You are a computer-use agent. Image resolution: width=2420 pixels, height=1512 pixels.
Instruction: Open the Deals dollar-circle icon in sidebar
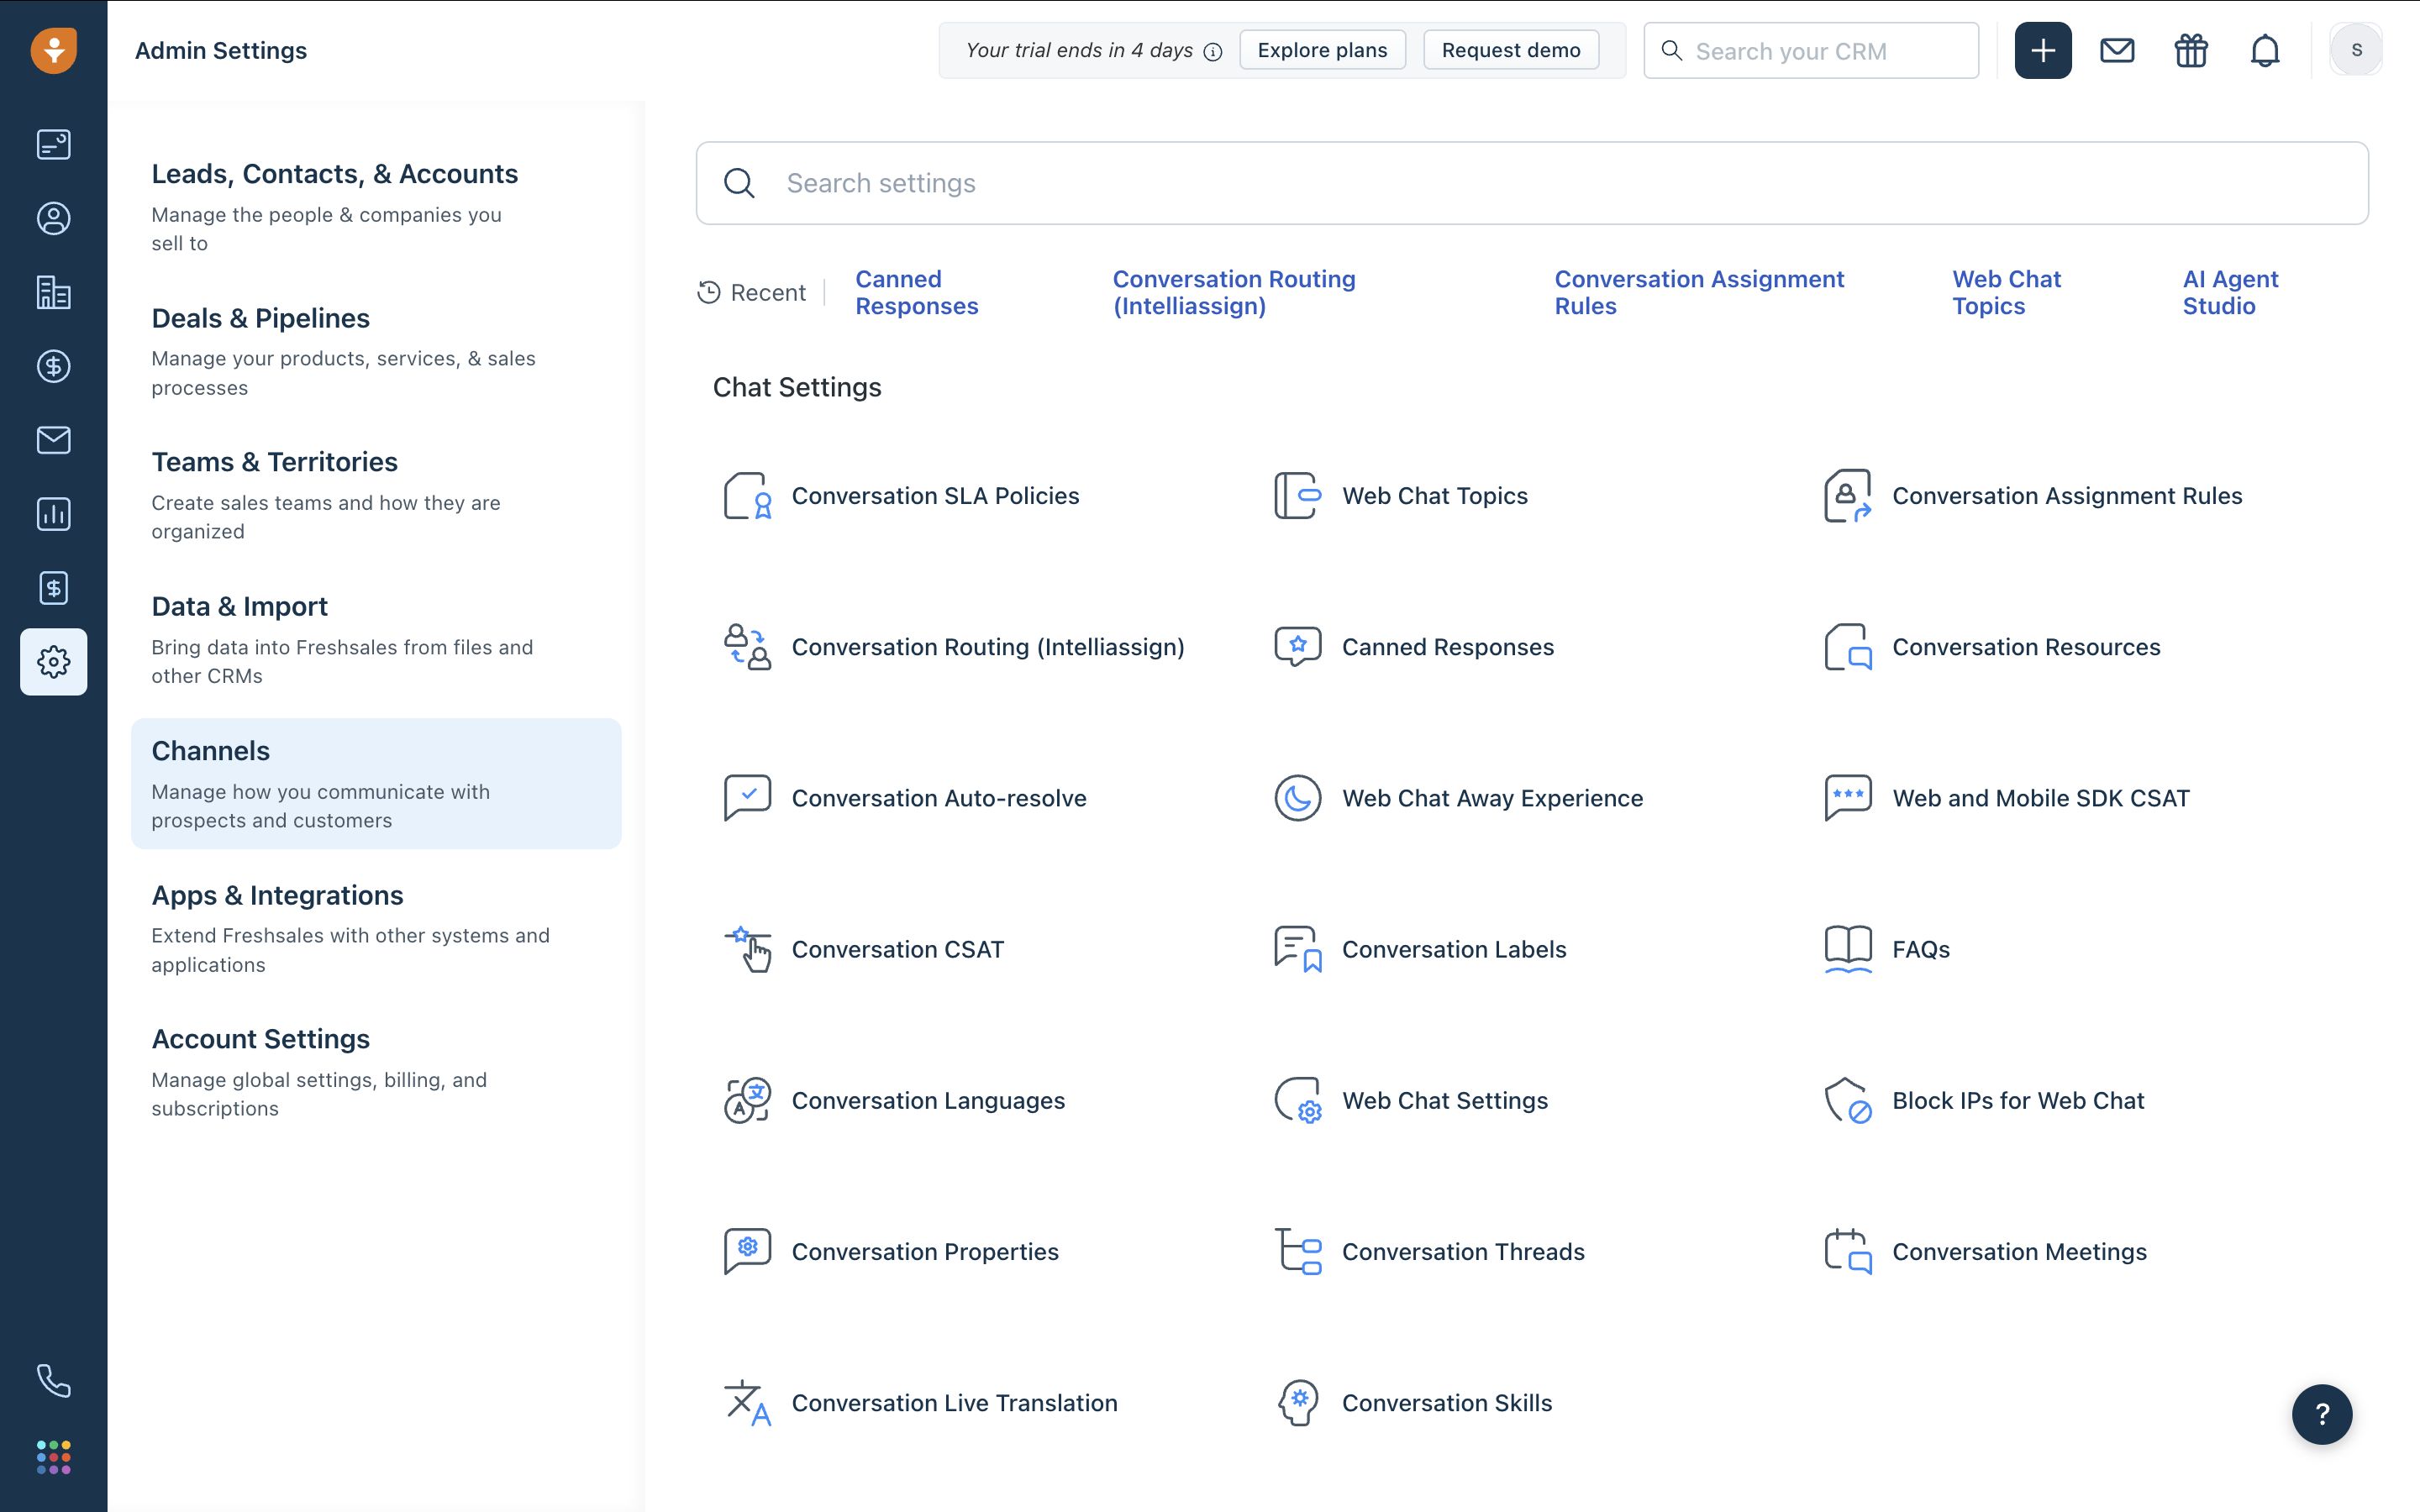[54, 366]
